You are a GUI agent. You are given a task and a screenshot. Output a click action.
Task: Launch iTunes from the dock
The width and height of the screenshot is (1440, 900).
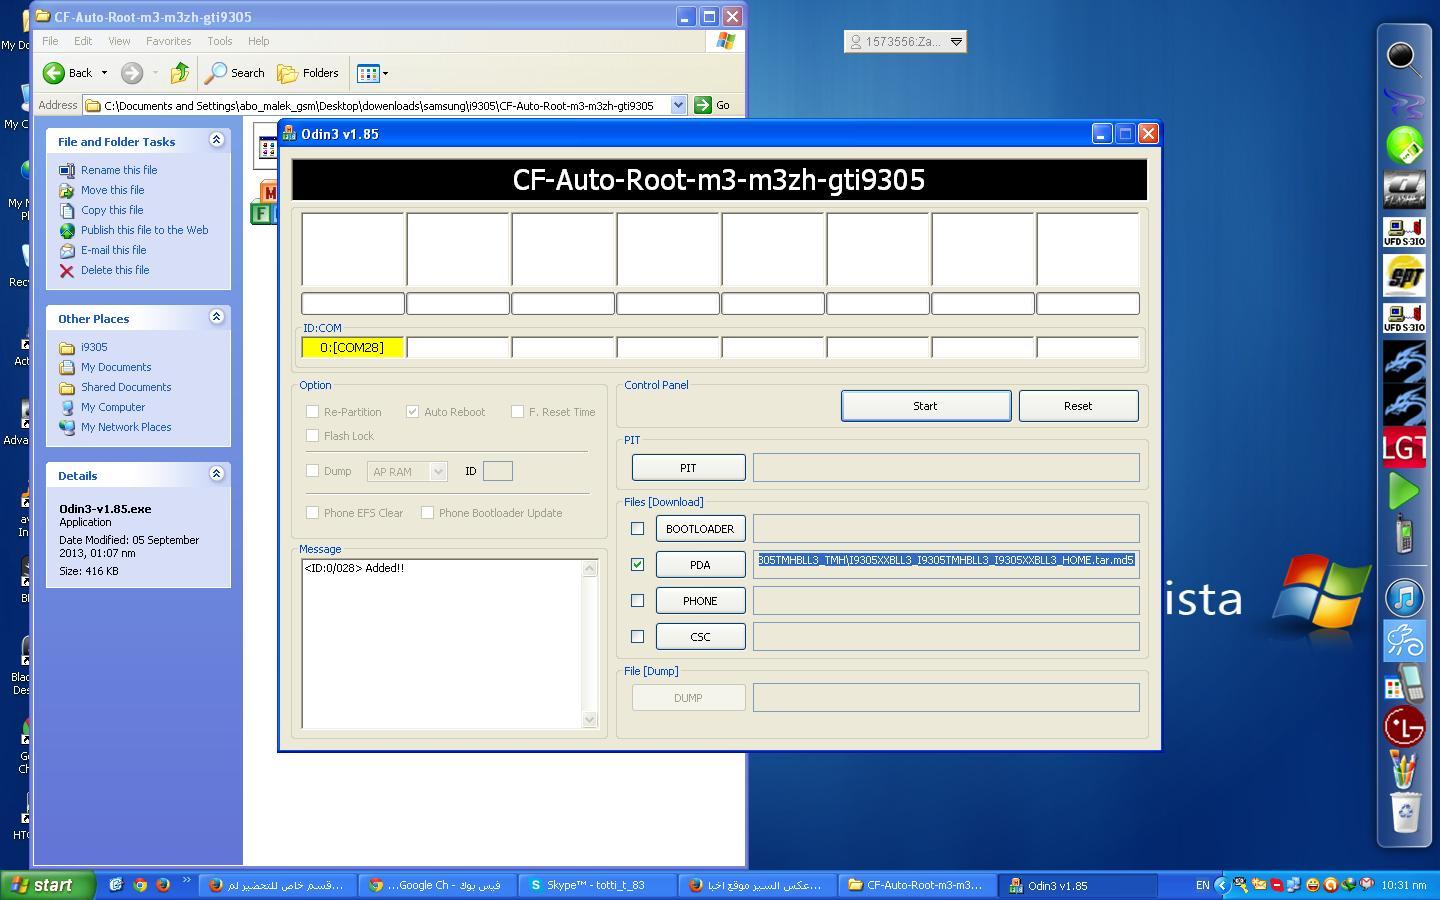[x=1404, y=598]
